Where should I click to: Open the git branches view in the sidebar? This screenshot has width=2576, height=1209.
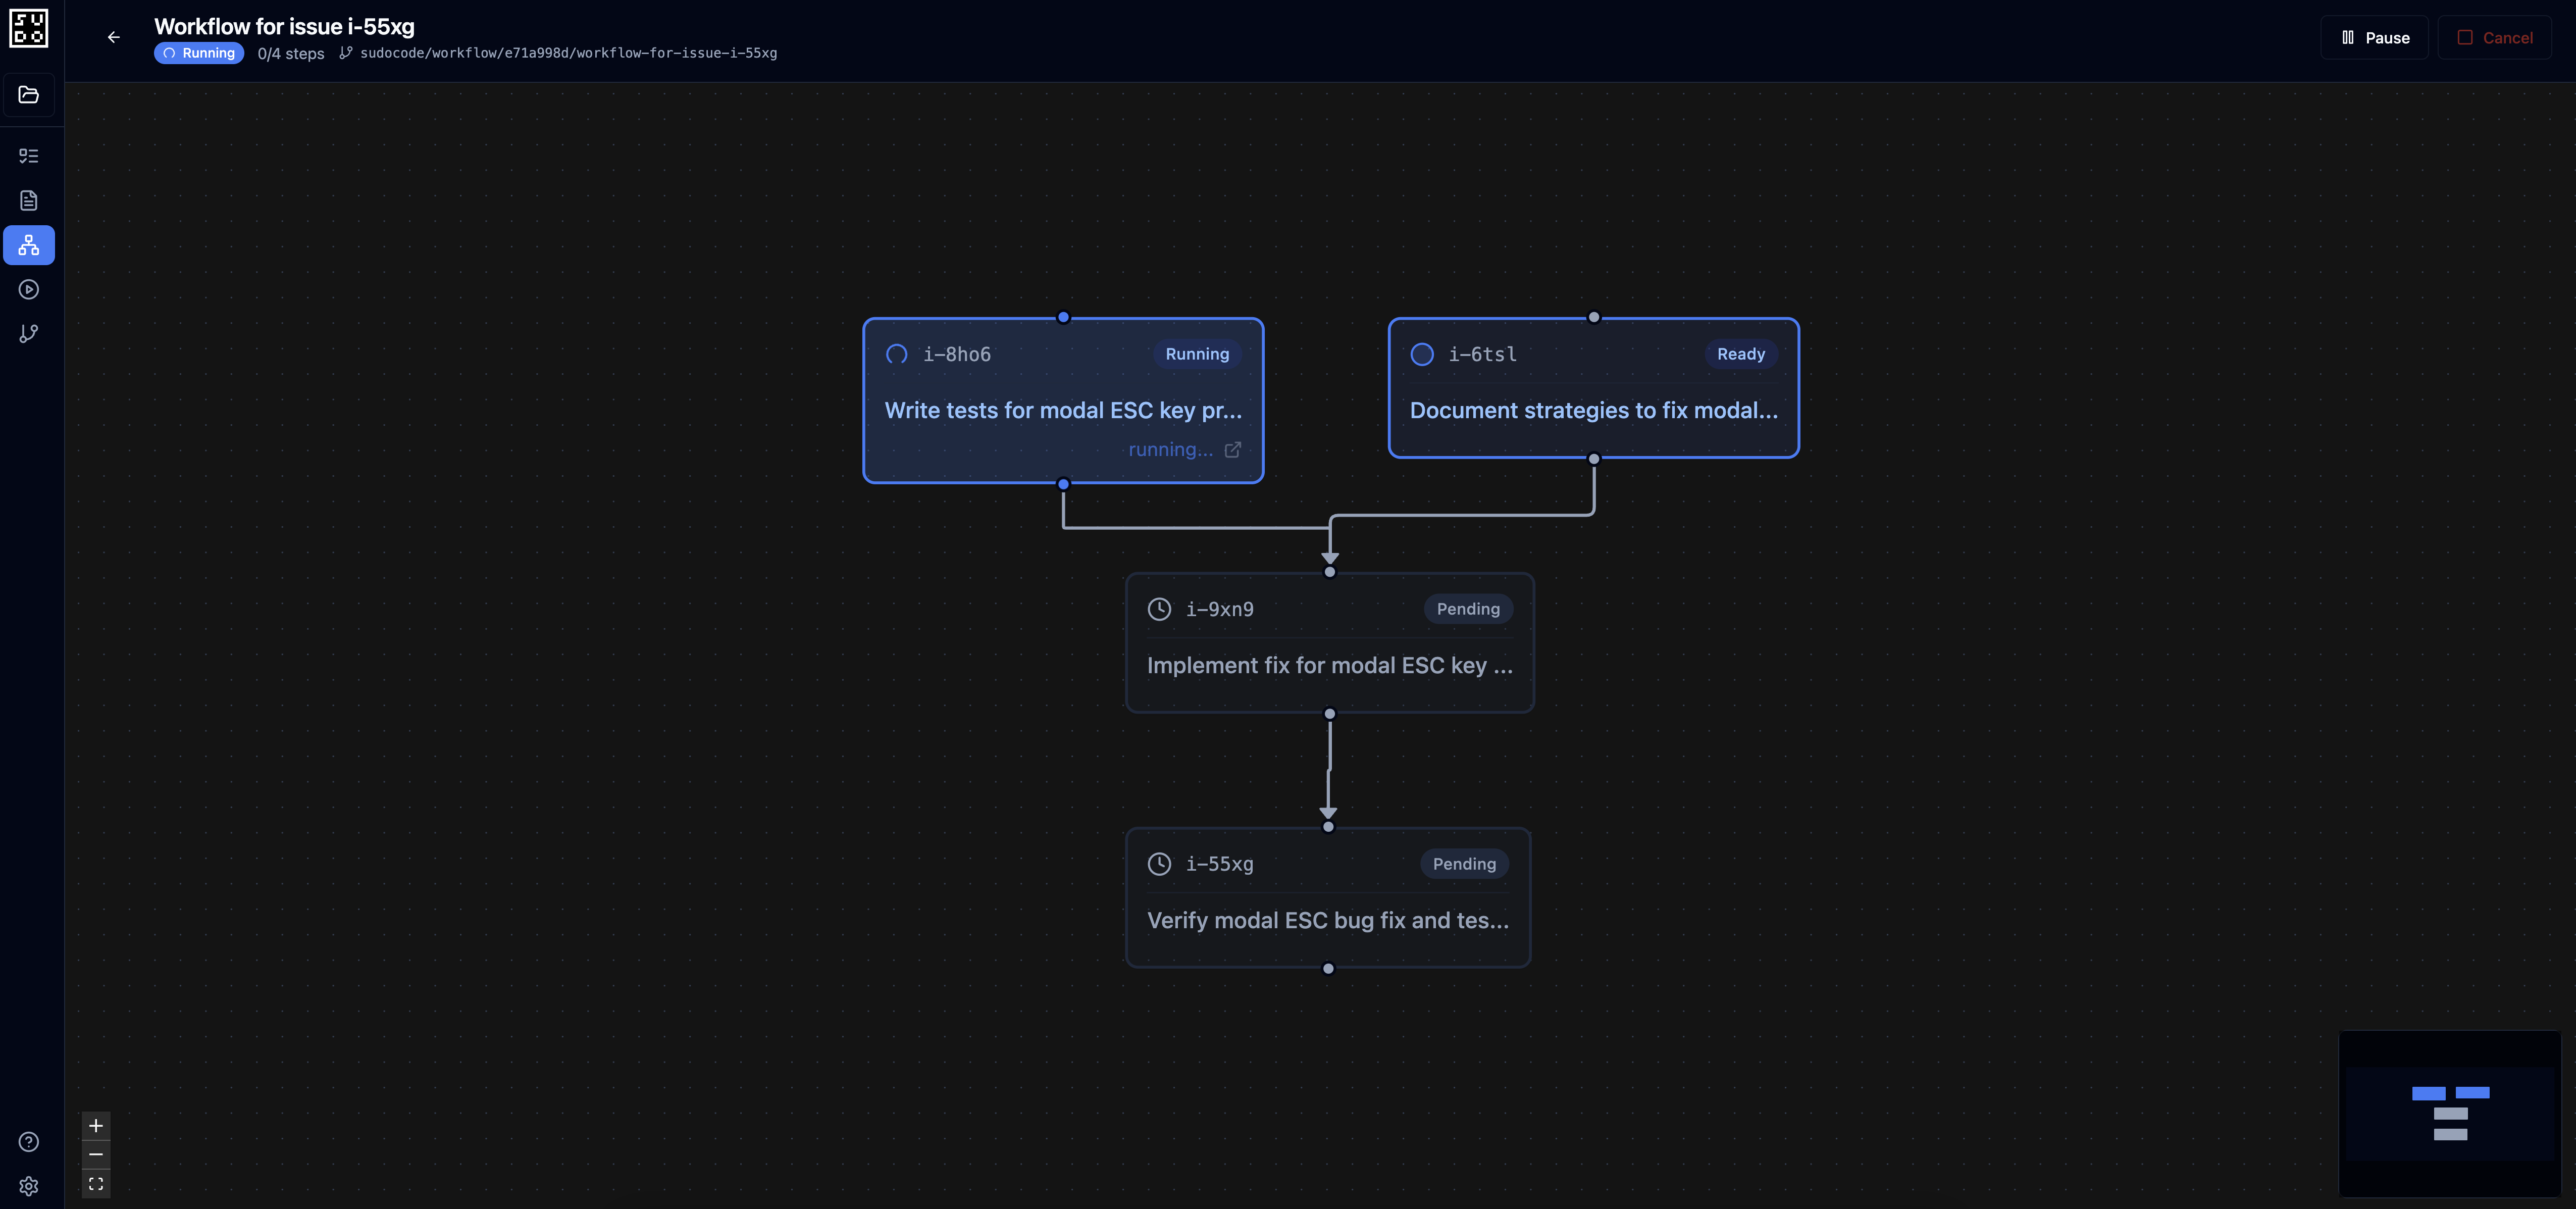tap(29, 333)
